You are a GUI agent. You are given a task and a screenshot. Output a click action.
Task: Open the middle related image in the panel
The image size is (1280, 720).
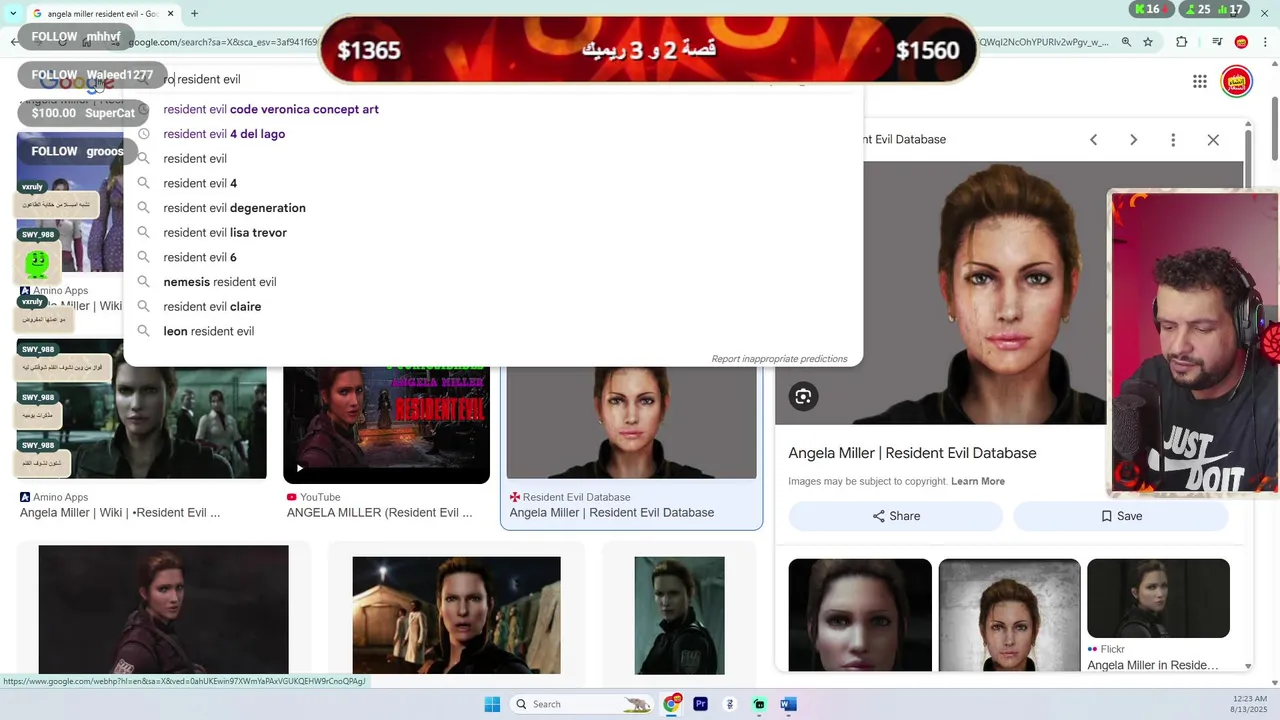tap(1009, 615)
